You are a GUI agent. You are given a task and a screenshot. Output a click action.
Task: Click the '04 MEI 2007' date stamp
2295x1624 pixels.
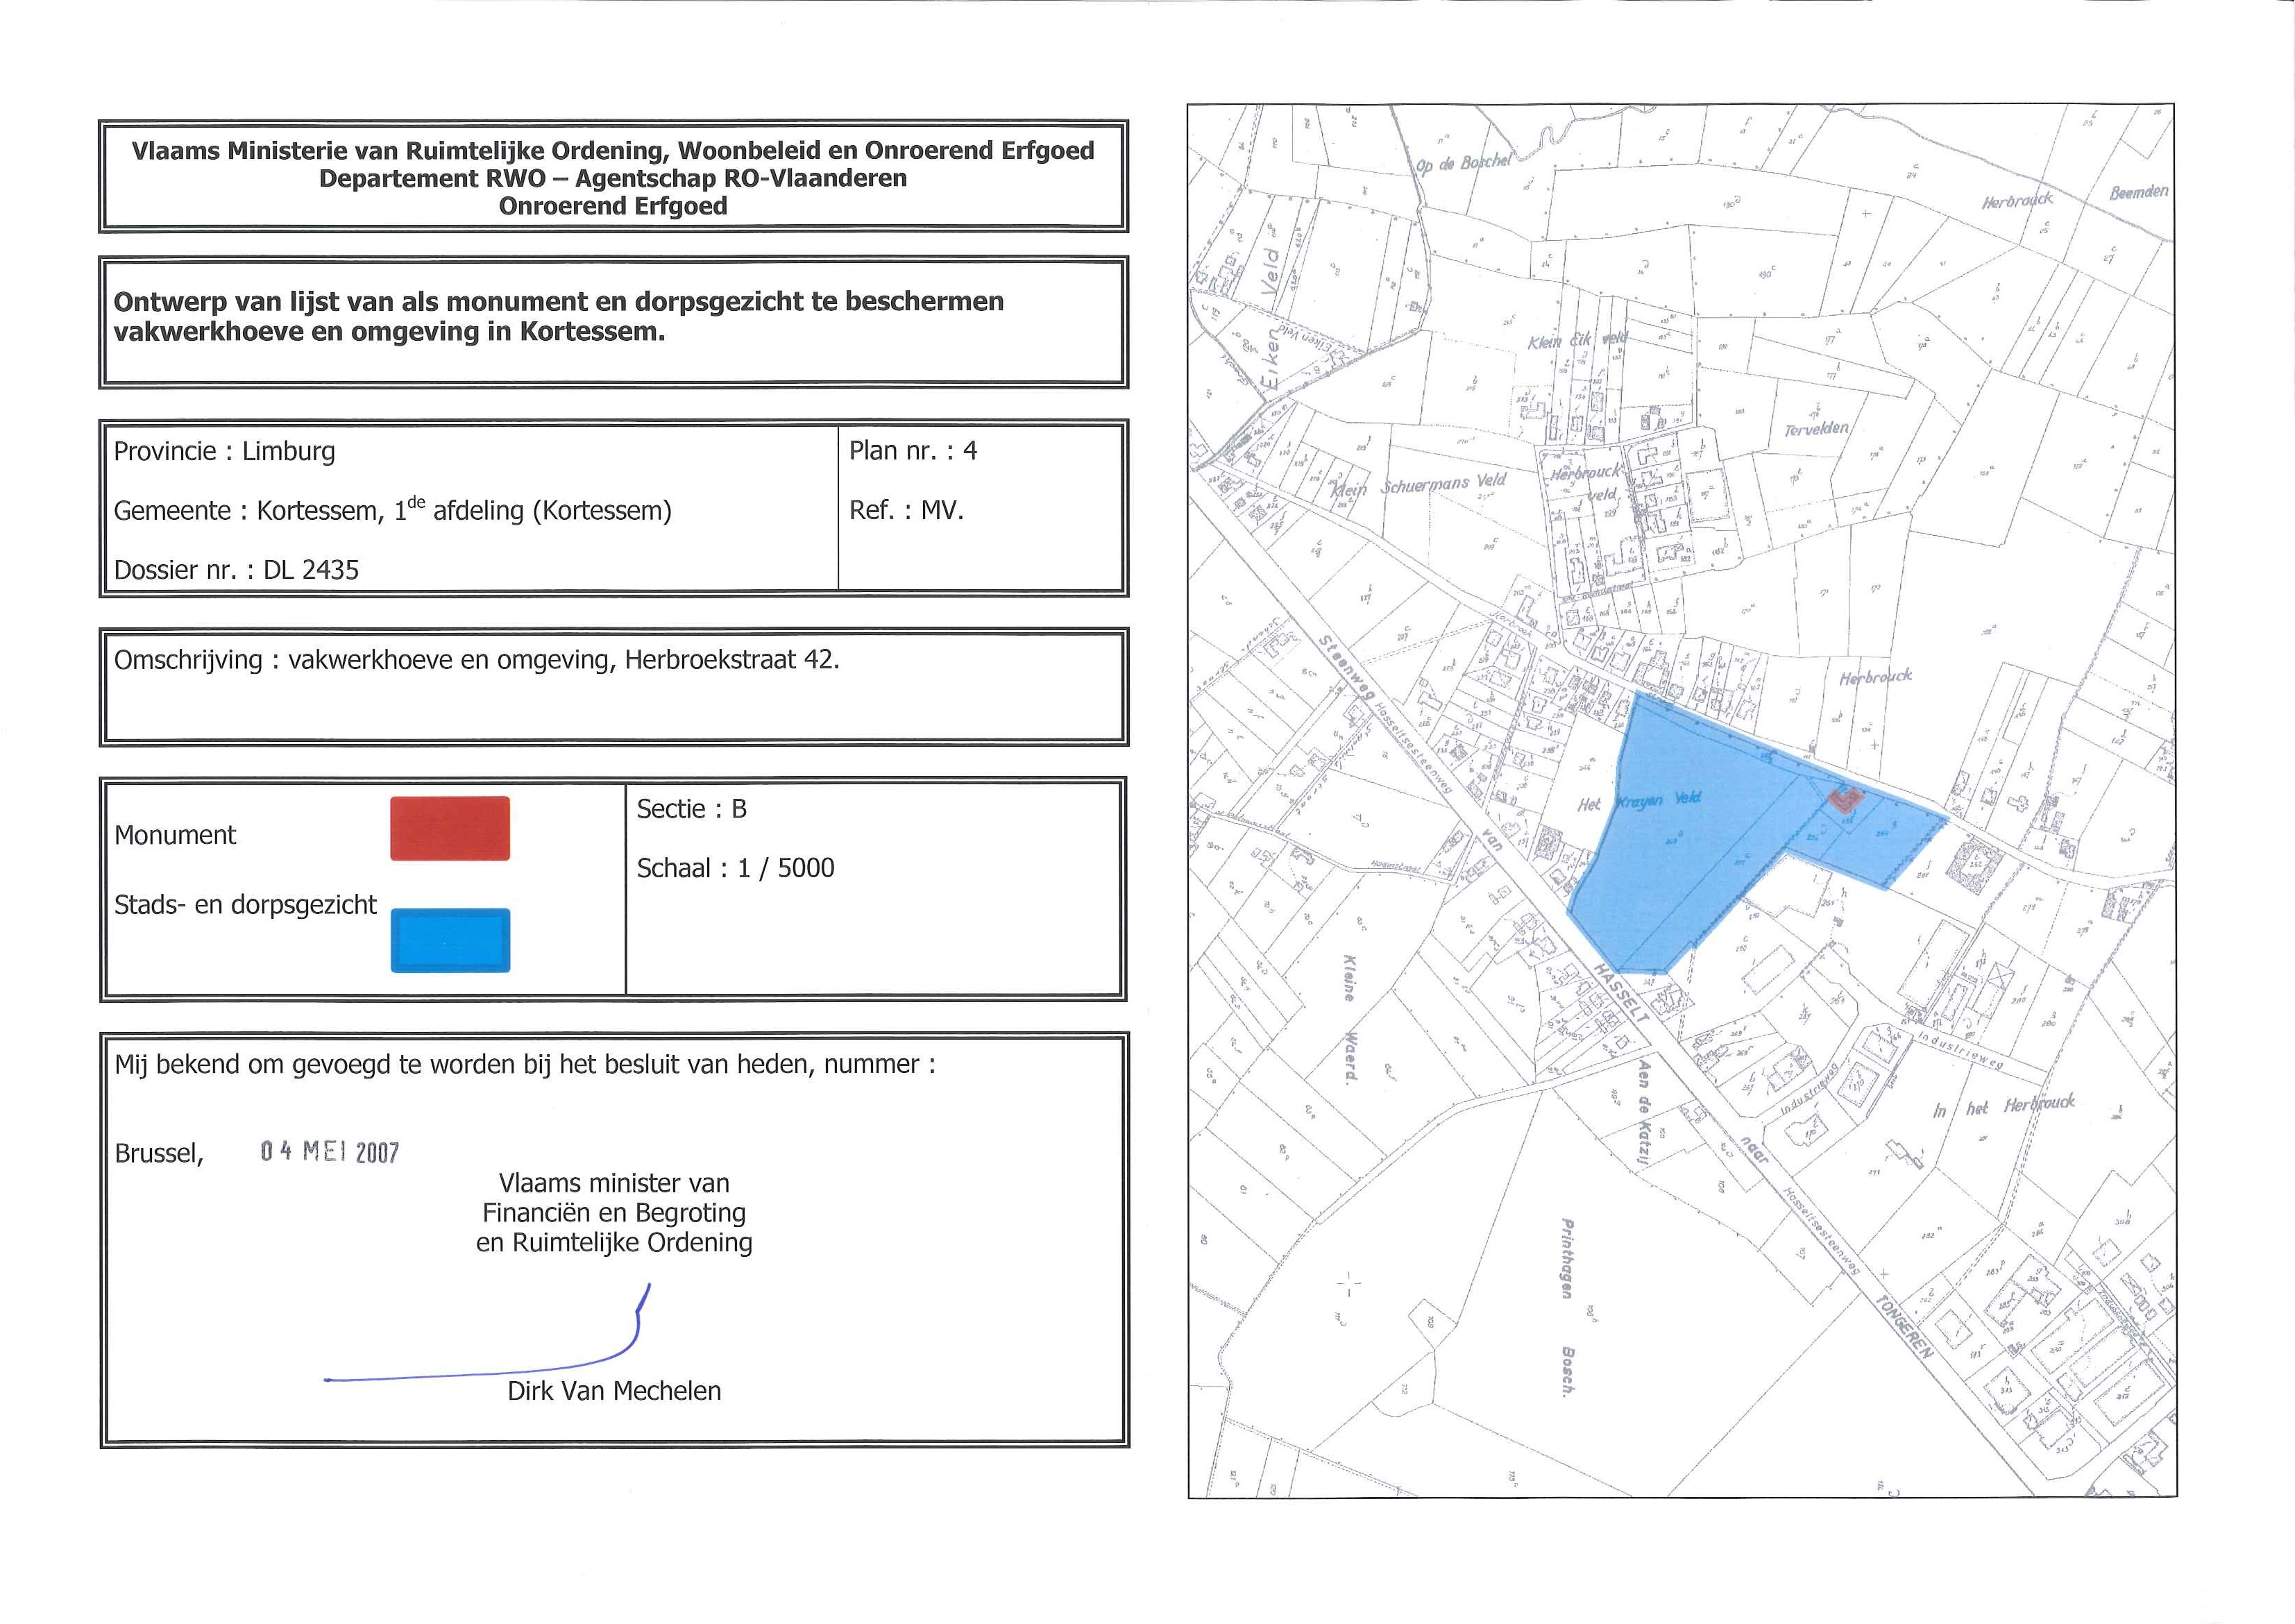pyautogui.click(x=329, y=1152)
